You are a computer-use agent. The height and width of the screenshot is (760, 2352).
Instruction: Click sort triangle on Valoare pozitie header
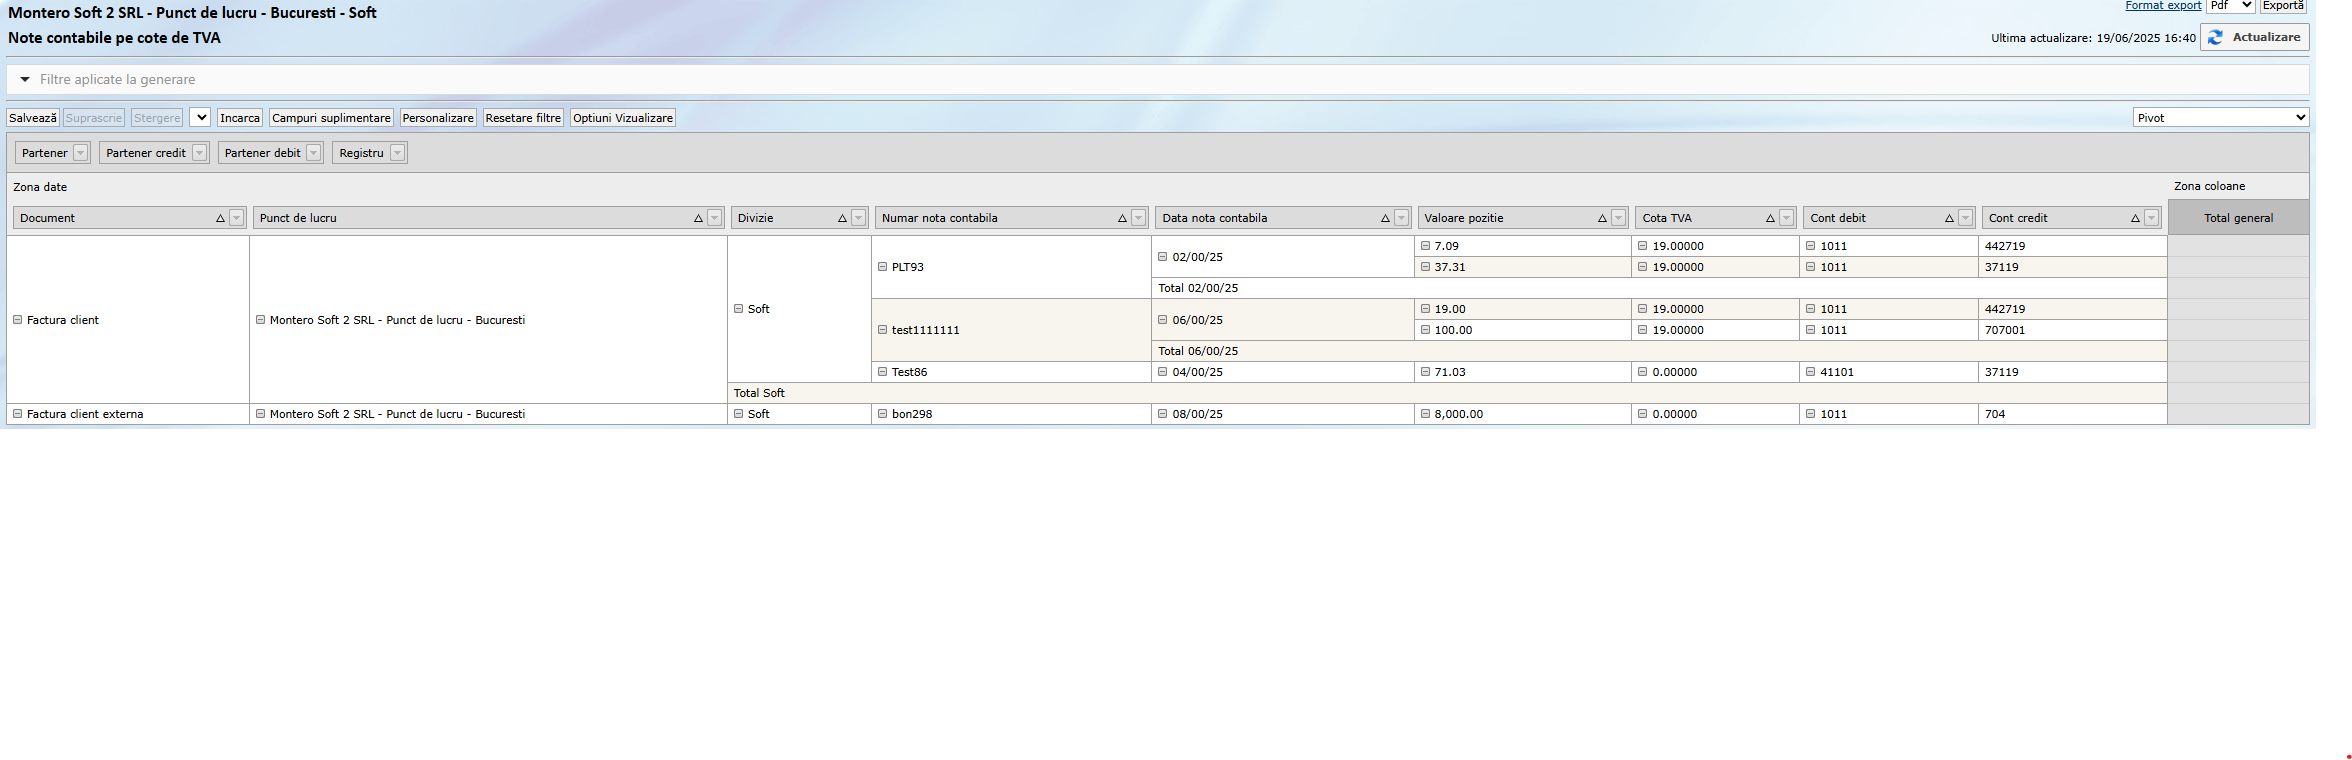pyautogui.click(x=1602, y=218)
